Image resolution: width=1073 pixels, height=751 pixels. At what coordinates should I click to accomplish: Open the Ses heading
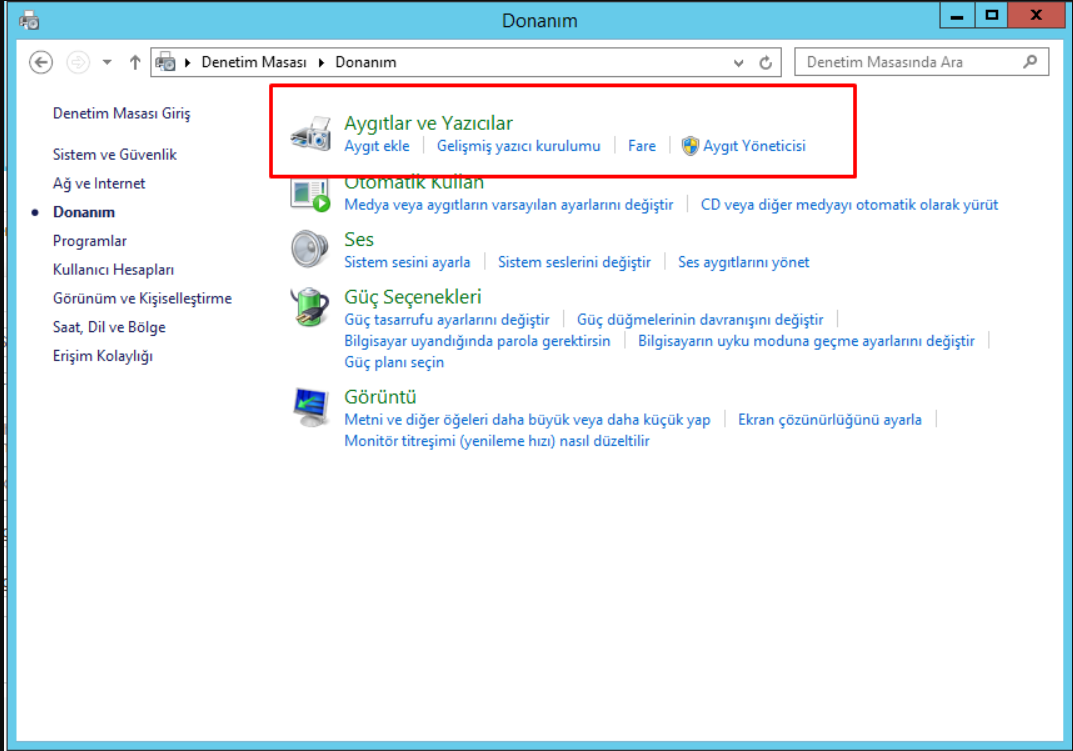pyautogui.click(x=359, y=240)
